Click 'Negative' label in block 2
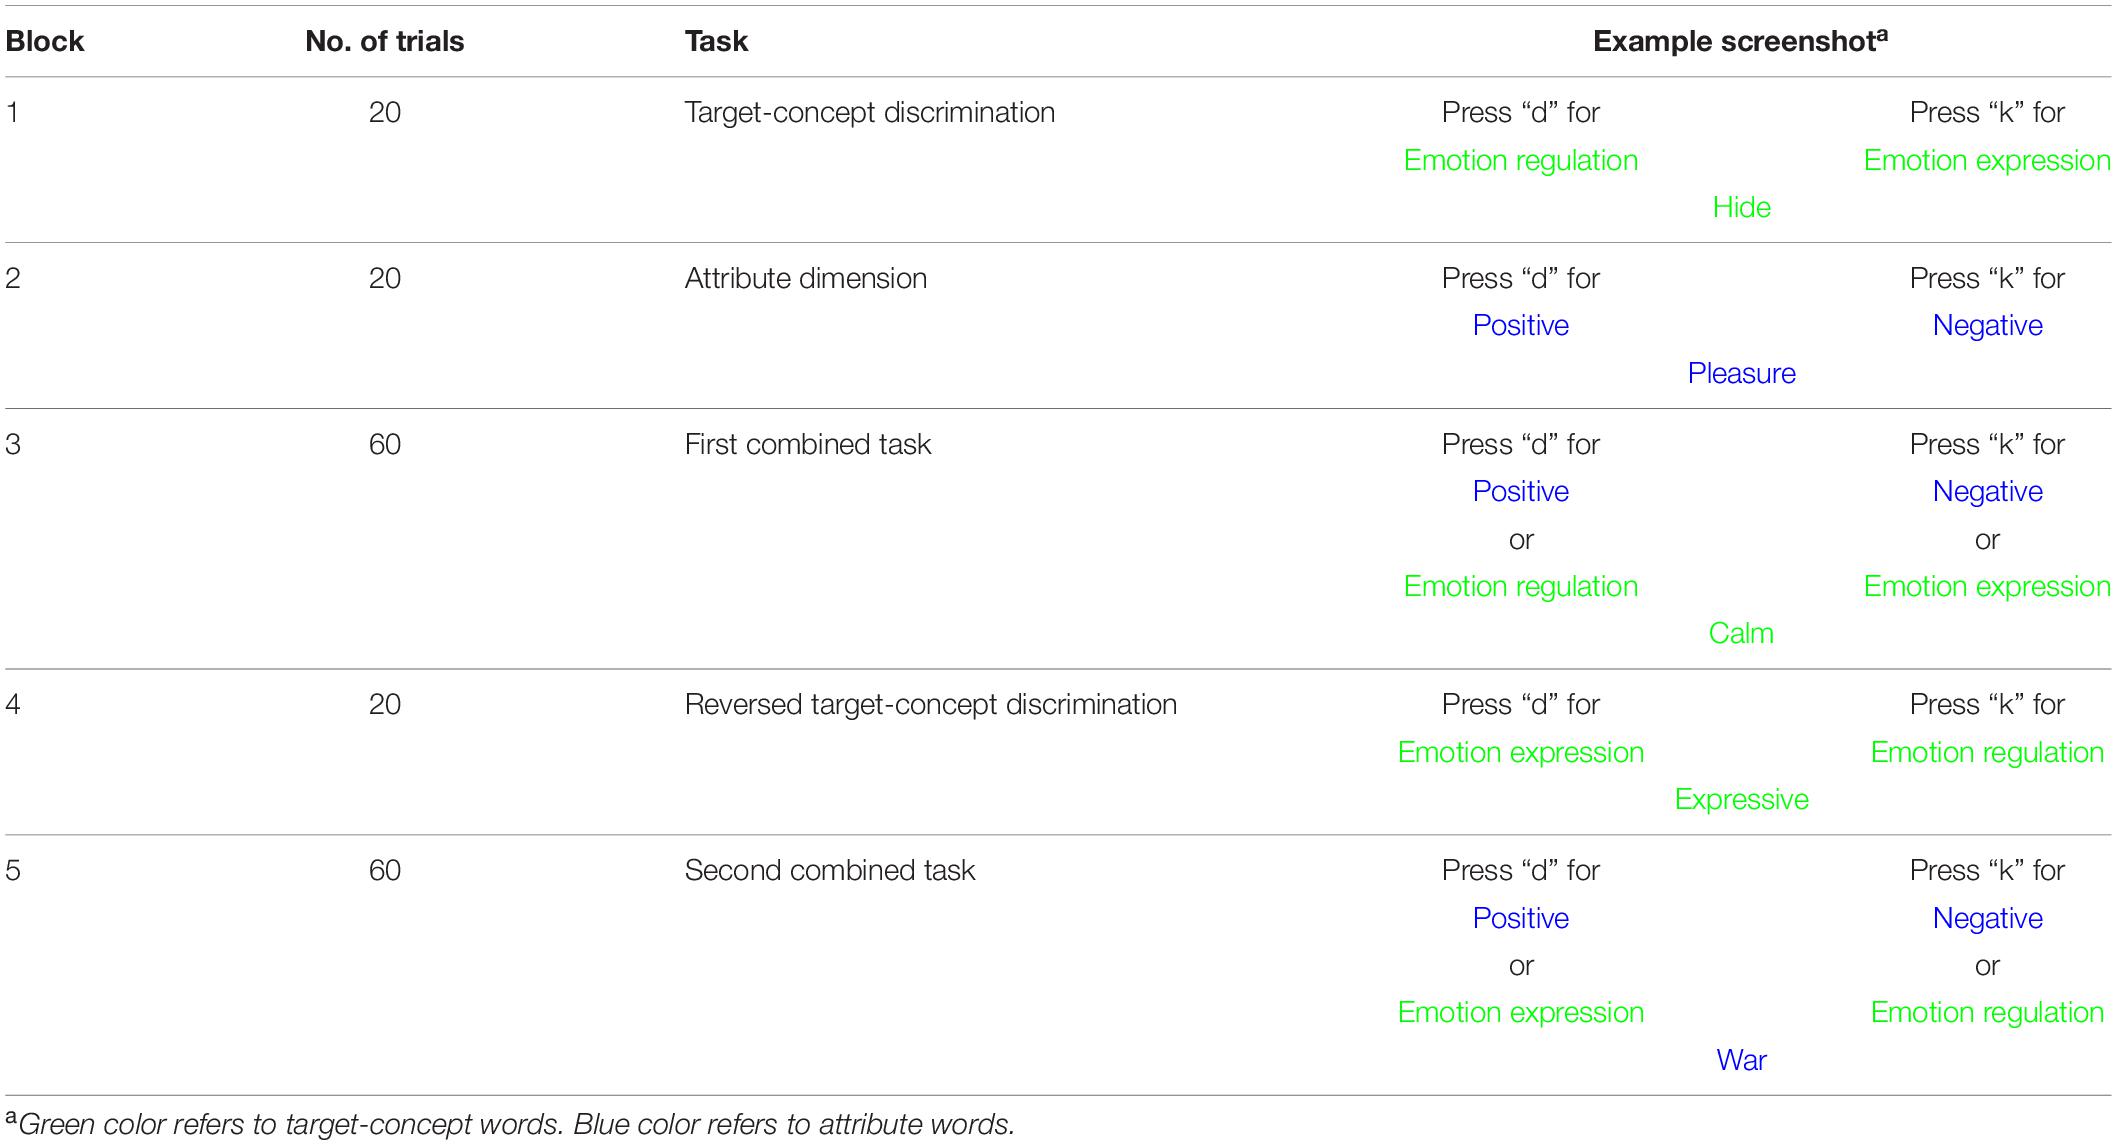The width and height of the screenshot is (2117, 1145). 1987,325
